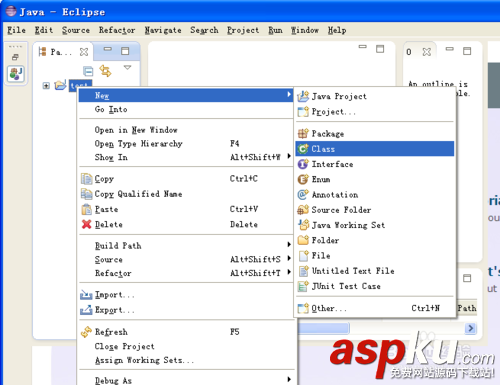The width and height of the screenshot is (500, 385).
Task: Open the Run menu
Action: coord(275,30)
